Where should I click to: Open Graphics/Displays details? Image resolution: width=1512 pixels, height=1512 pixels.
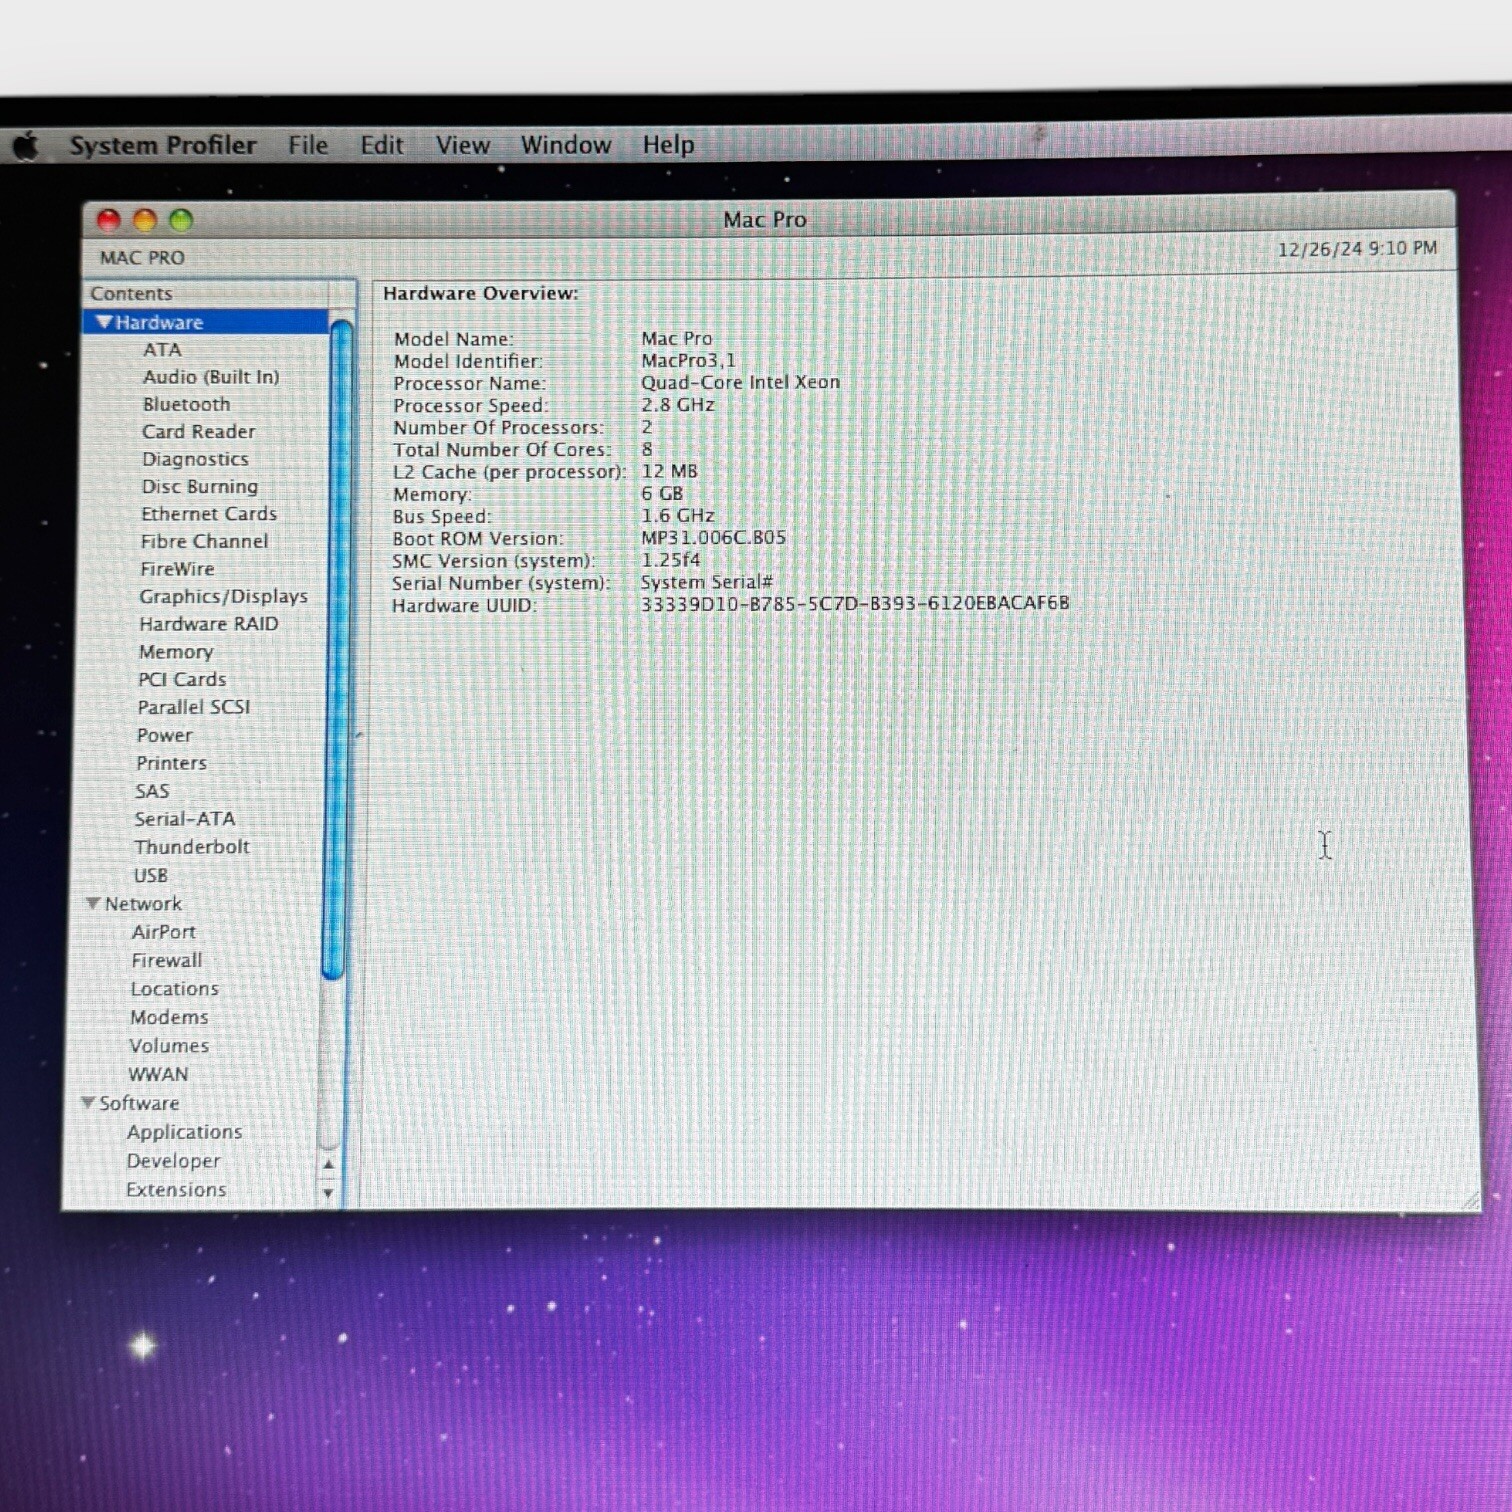[224, 596]
